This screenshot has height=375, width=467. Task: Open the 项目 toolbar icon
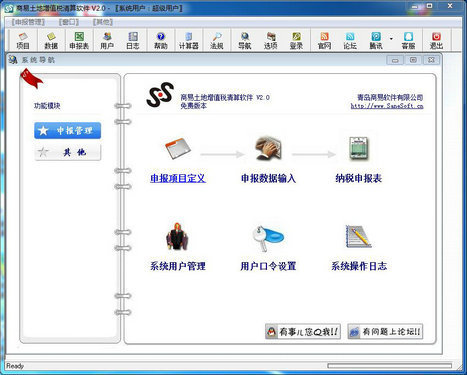tap(23, 41)
